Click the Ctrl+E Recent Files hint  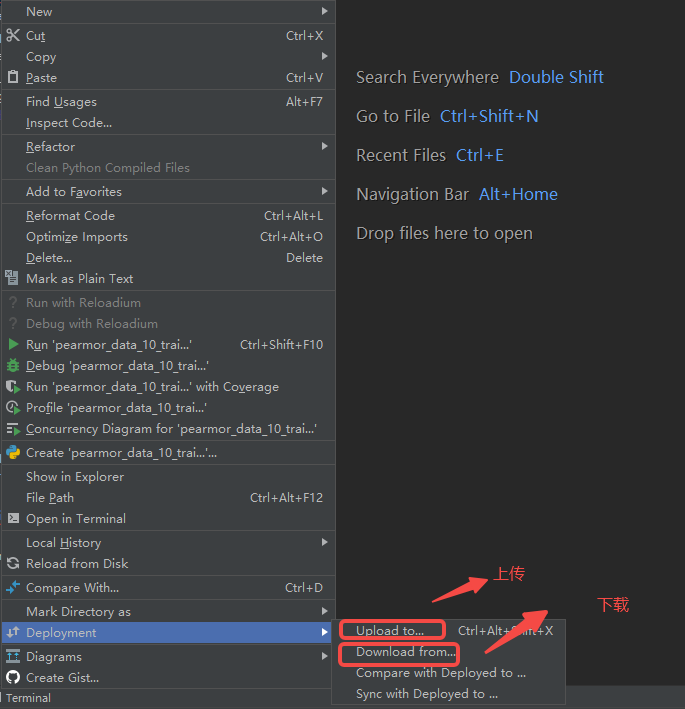pyautogui.click(x=480, y=155)
